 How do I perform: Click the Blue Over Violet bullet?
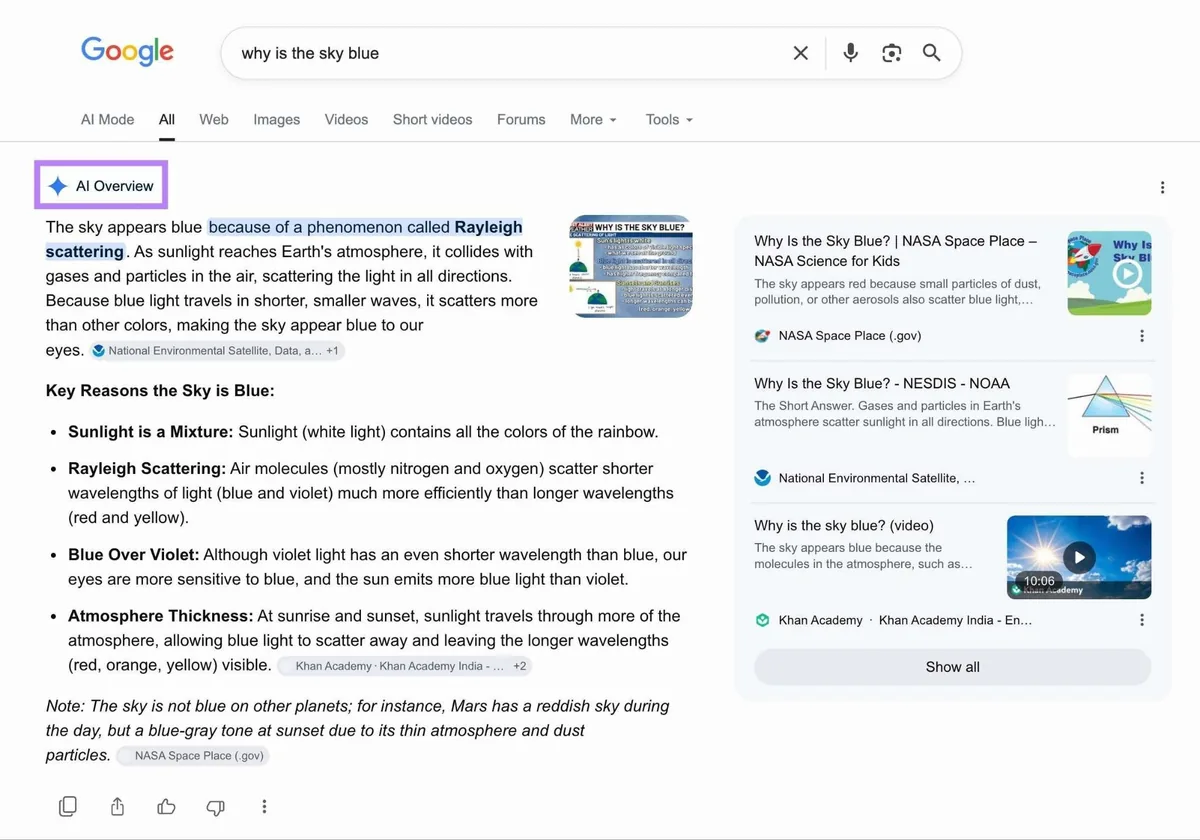click(x=378, y=567)
